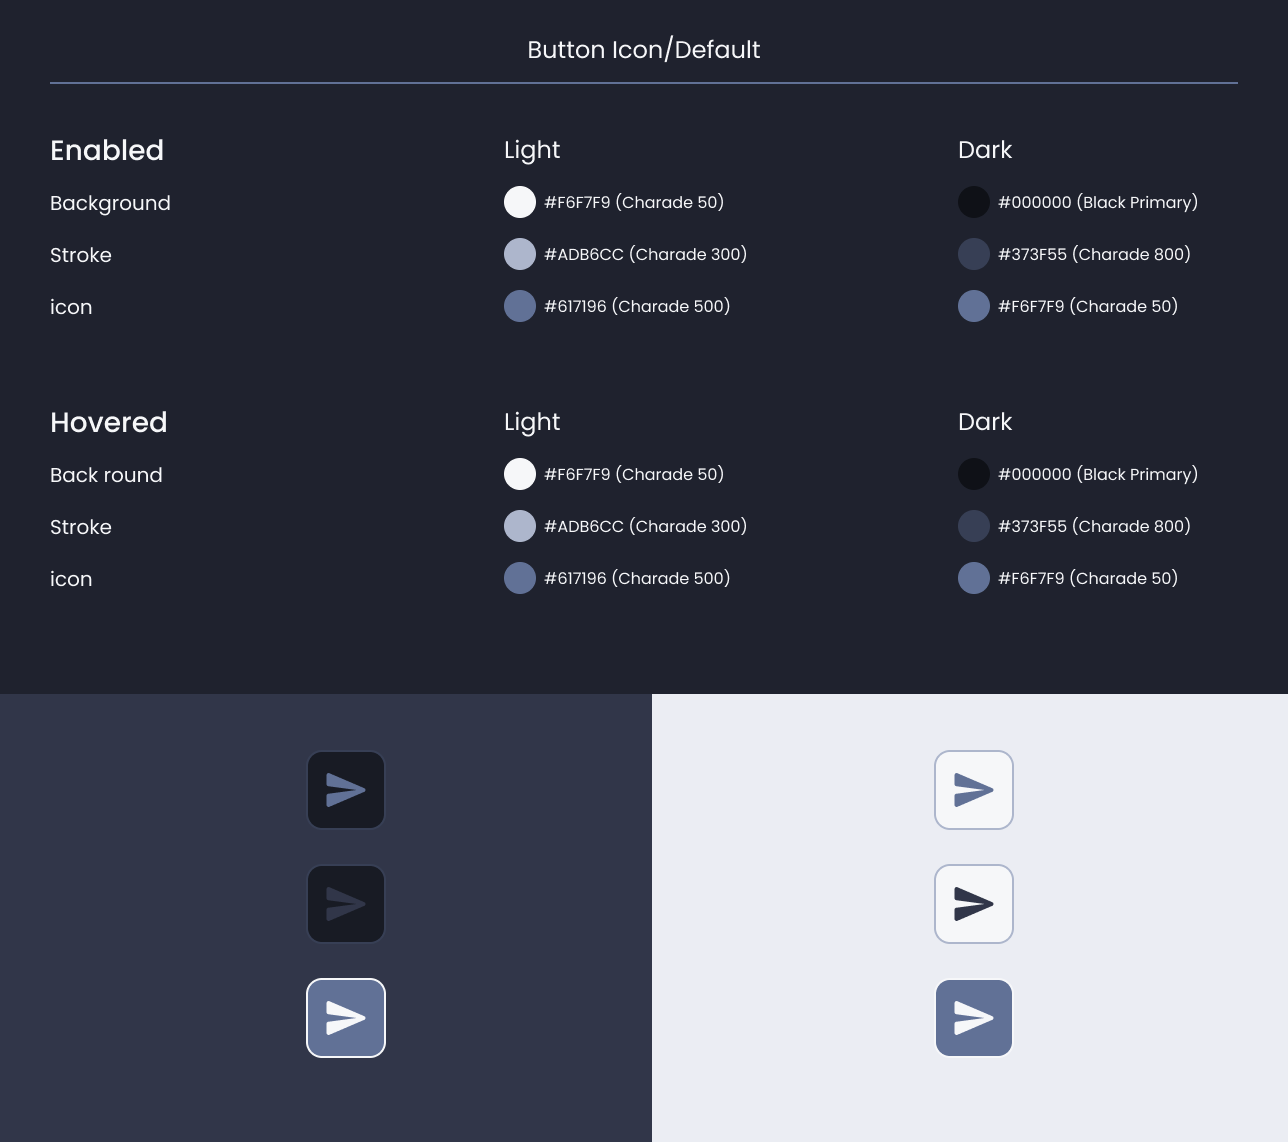Click the "Light" column header in Hovered section
This screenshot has height=1142, width=1288.
pyautogui.click(x=532, y=422)
